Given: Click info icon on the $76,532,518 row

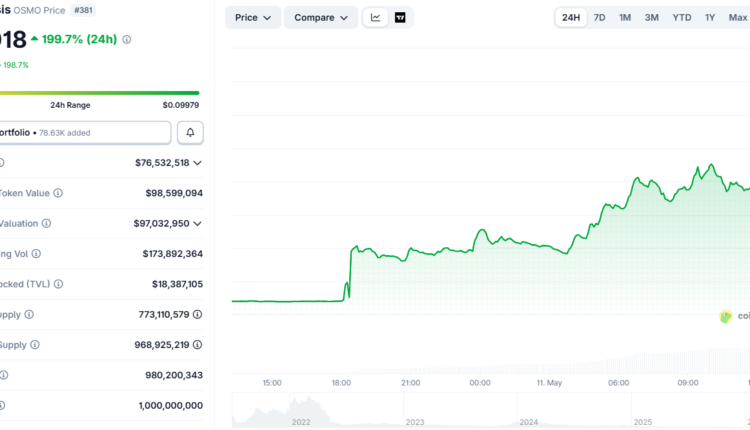Looking at the screenshot, I should [2, 163].
